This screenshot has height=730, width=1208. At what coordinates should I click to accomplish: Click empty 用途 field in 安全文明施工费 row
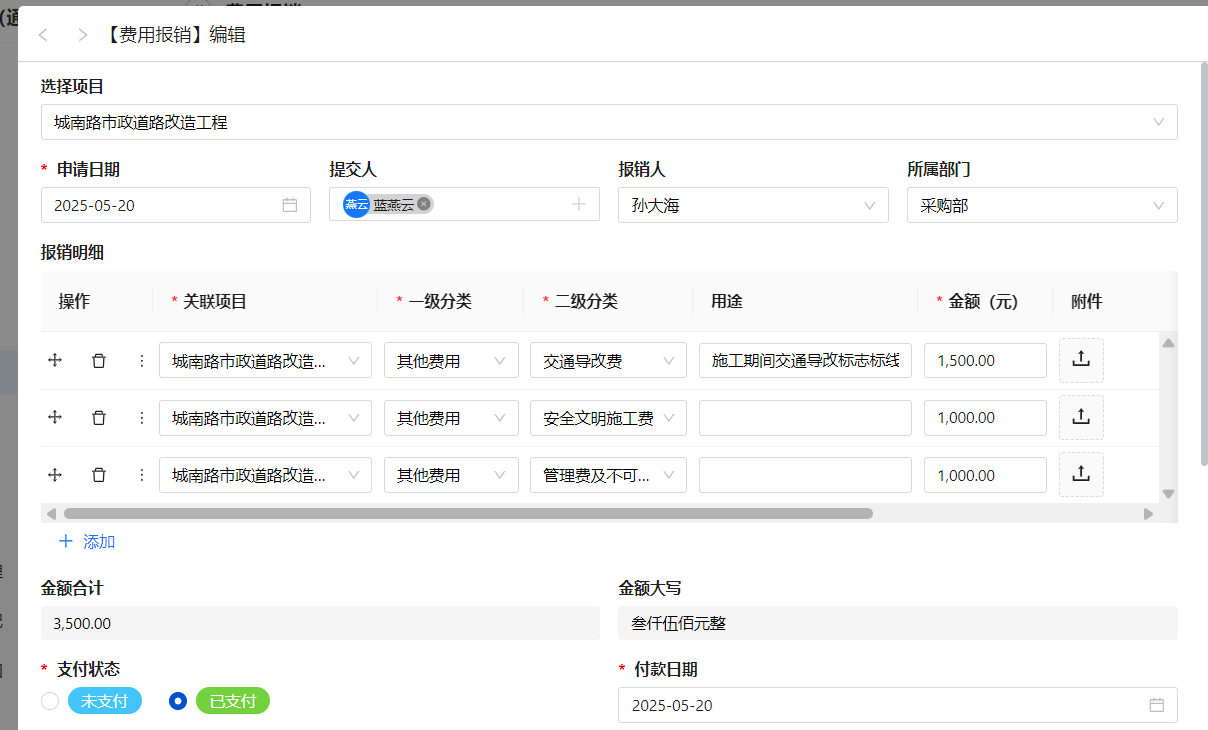(805, 418)
